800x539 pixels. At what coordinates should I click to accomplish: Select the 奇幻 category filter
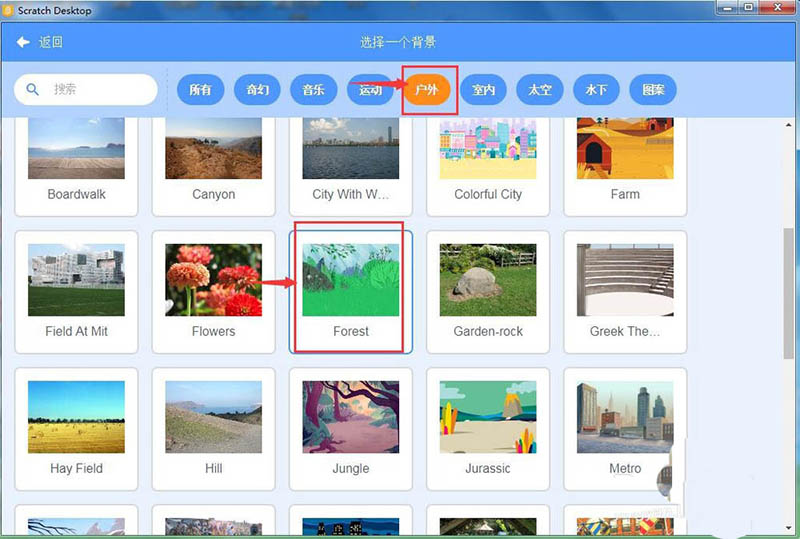pos(257,89)
